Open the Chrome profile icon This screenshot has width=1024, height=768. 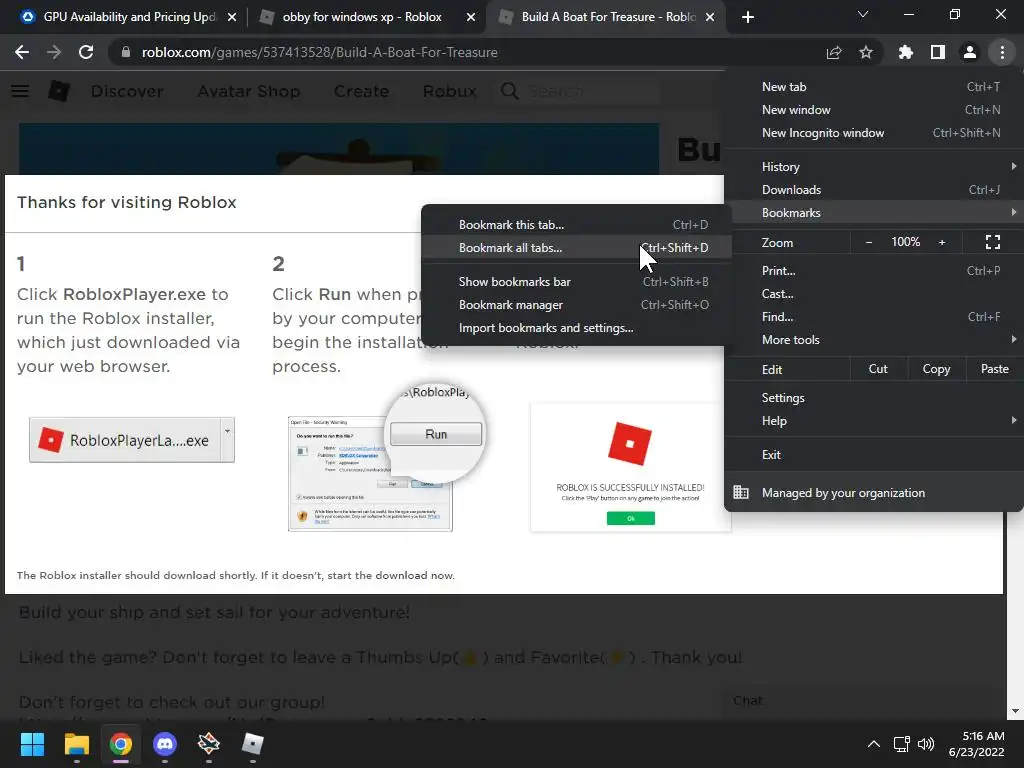pos(970,52)
